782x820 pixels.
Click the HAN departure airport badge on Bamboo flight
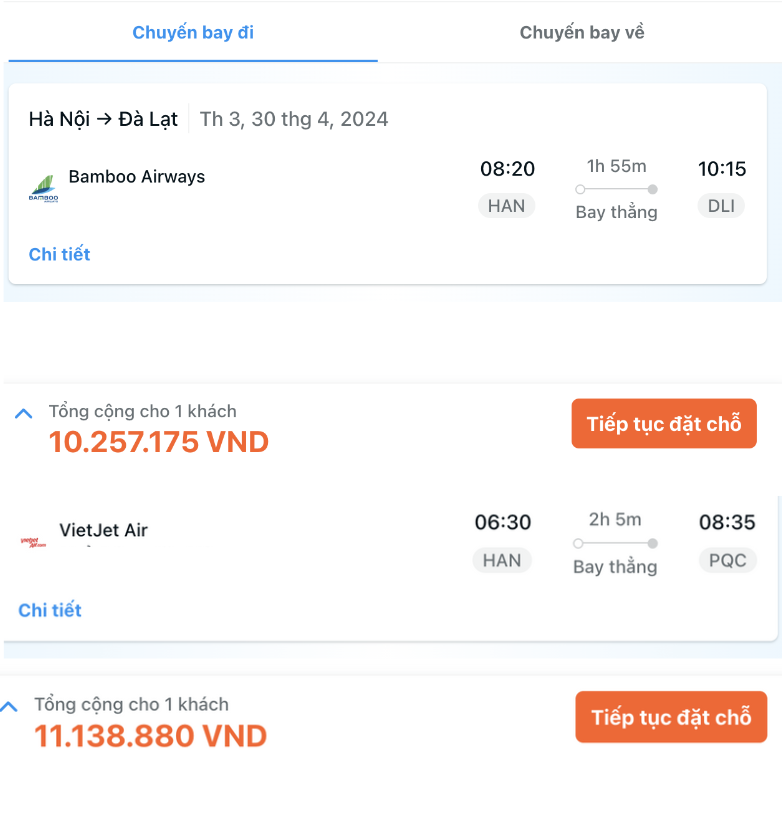[506, 206]
